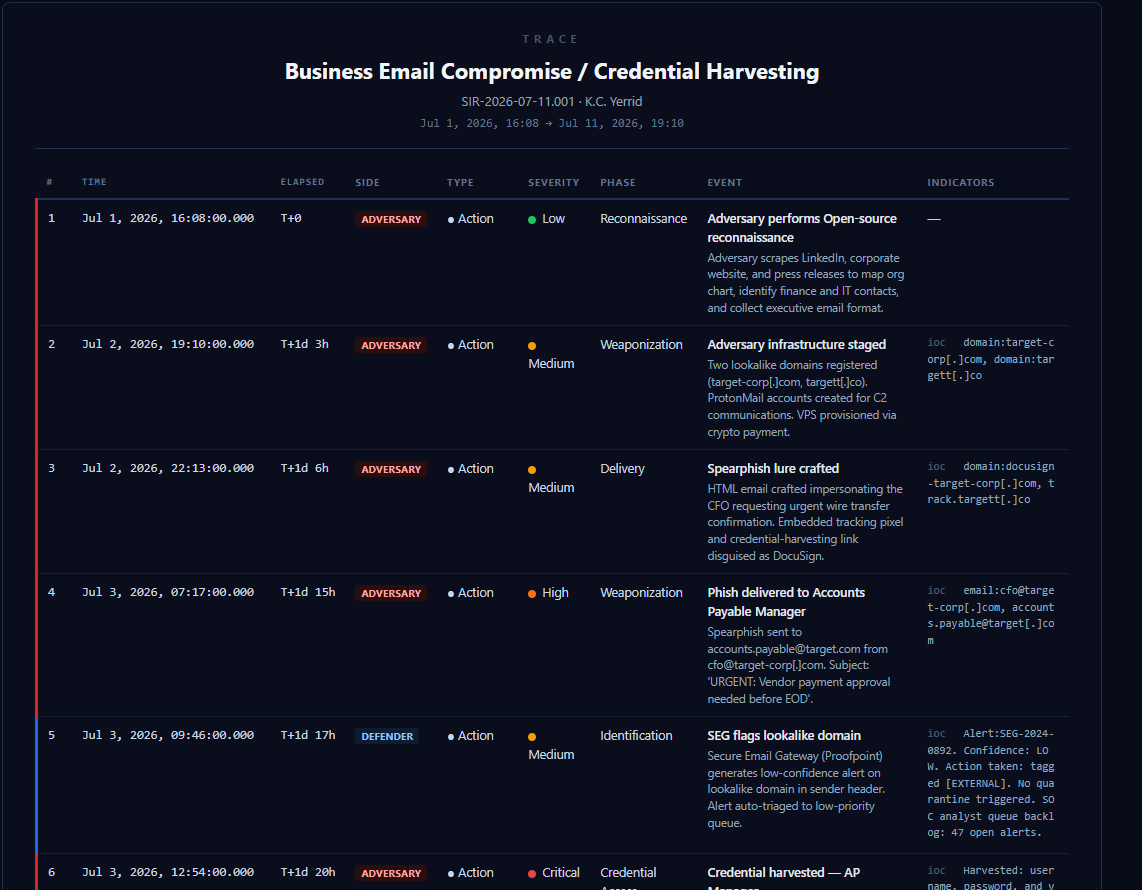Select the DEFENDER badge in row 5
The width and height of the screenshot is (1142, 890).
click(x=387, y=736)
